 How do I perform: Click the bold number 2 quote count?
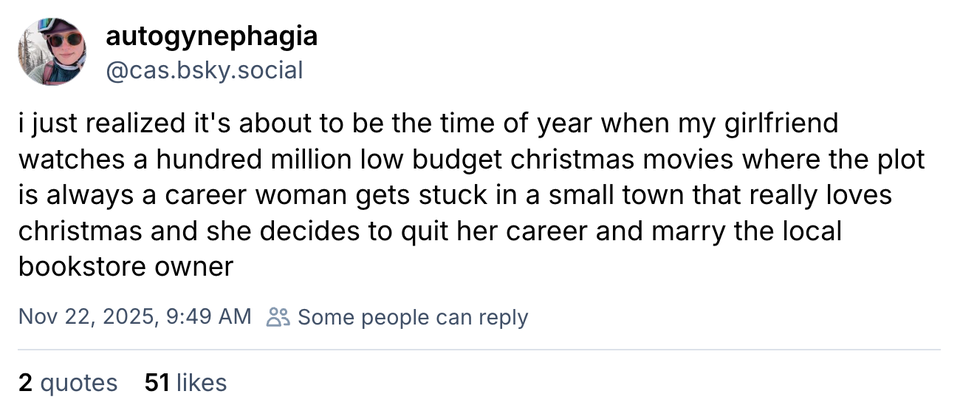point(25,382)
